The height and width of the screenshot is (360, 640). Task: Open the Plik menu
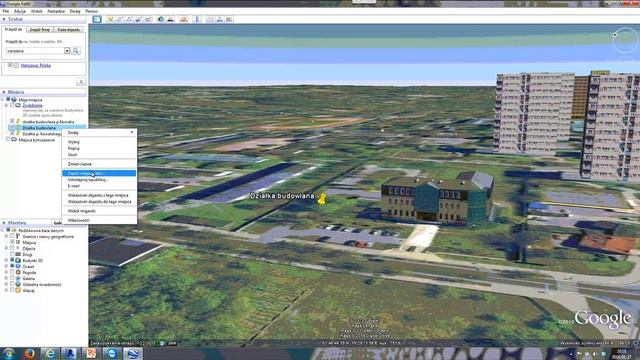6,11
